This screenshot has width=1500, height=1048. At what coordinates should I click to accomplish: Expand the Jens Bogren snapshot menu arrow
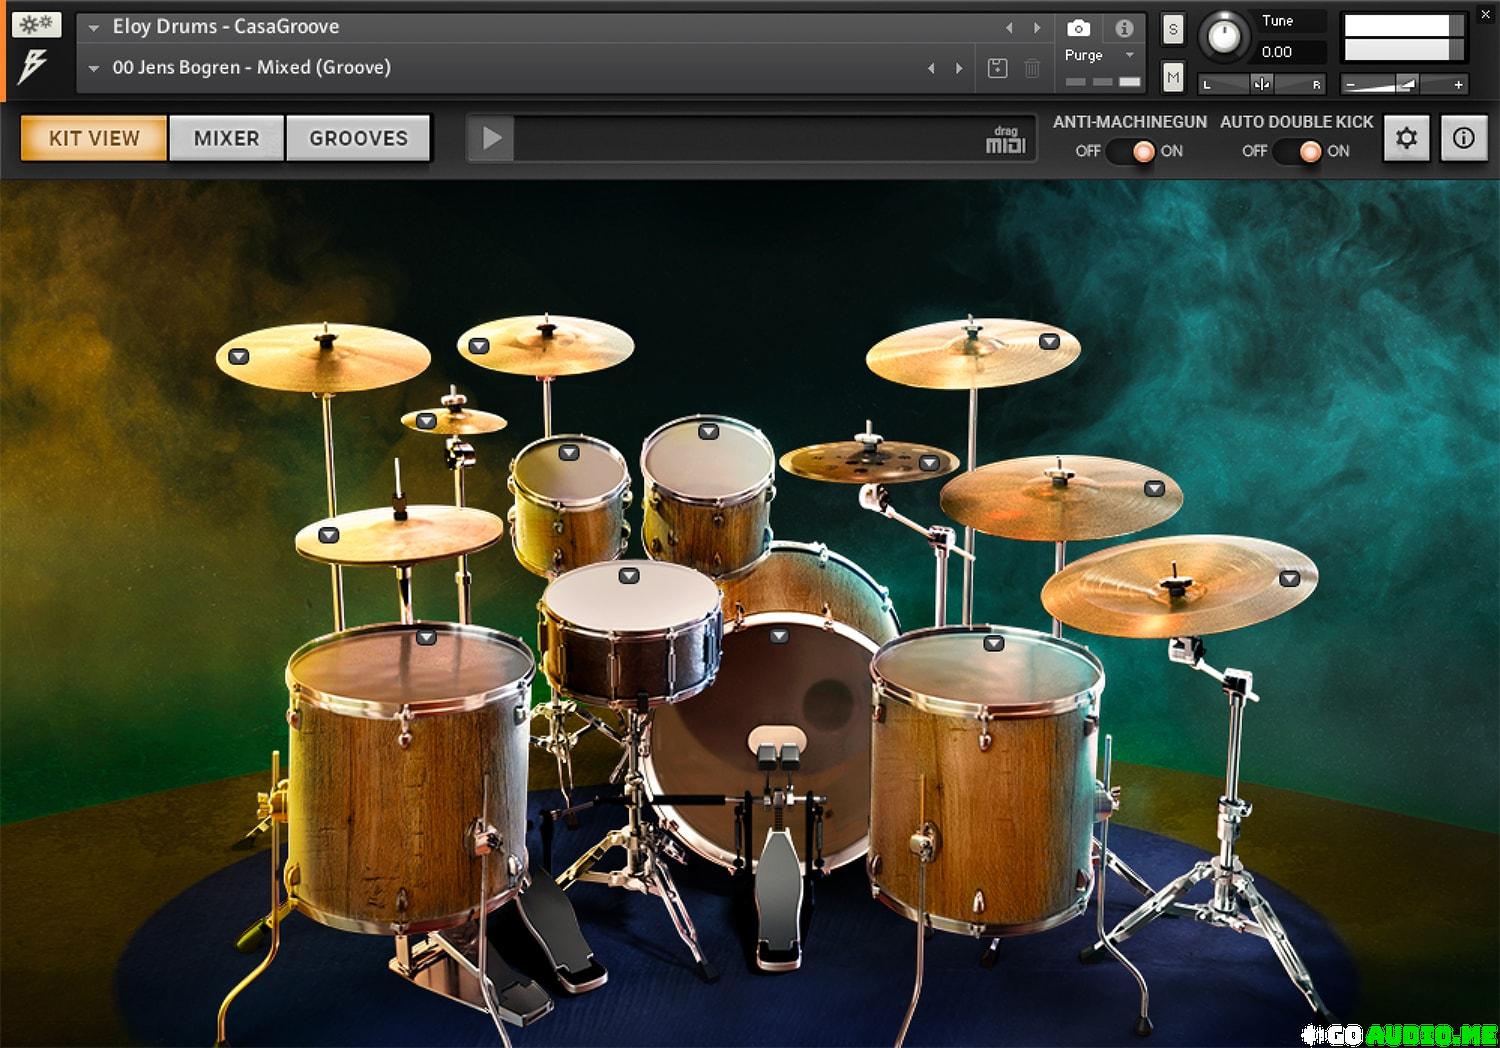[94, 69]
